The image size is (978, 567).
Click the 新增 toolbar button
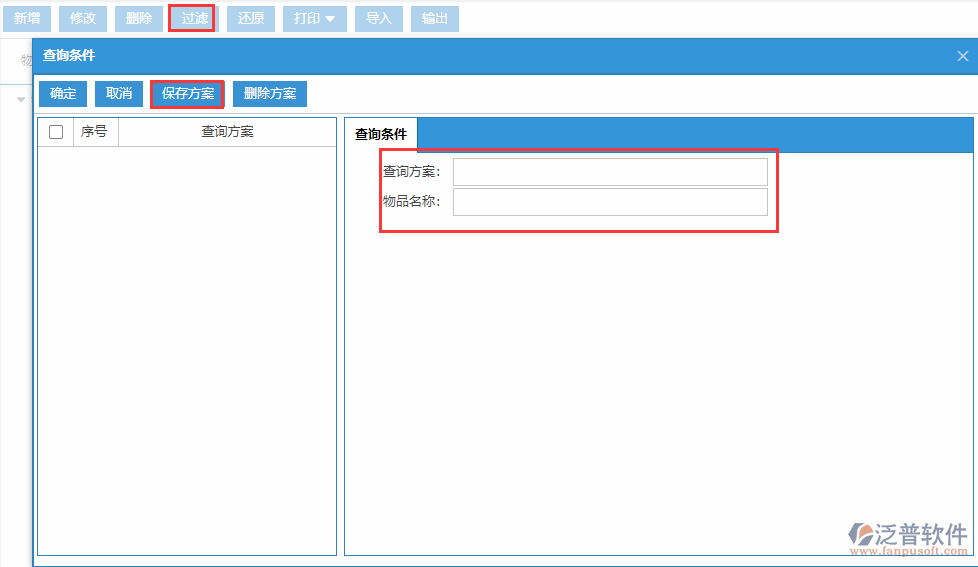pyautogui.click(x=27, y=18)
